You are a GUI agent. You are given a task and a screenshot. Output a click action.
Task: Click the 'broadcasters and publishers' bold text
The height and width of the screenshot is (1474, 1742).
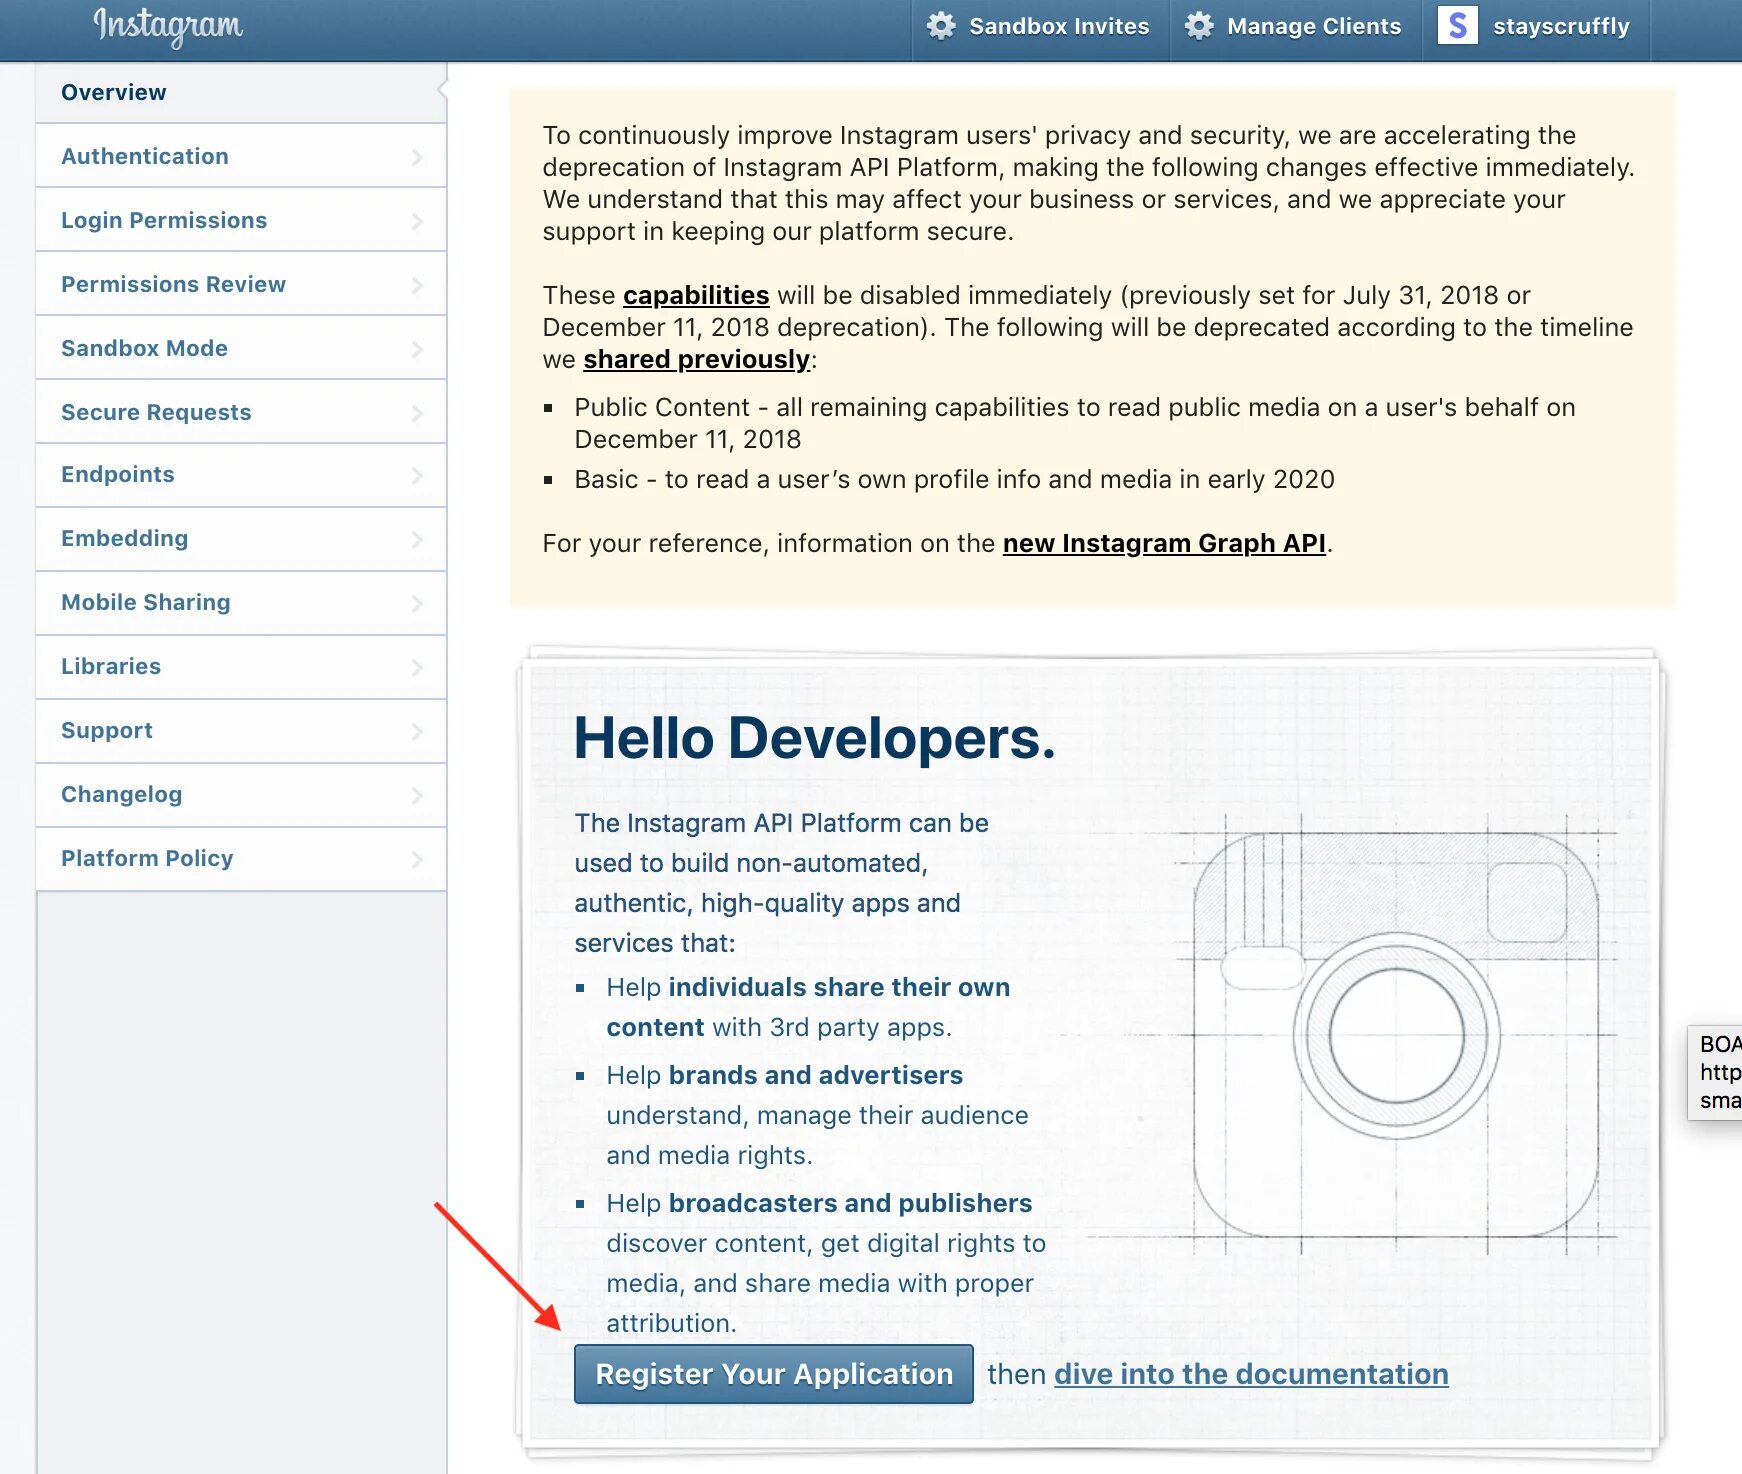(850, 1203)
